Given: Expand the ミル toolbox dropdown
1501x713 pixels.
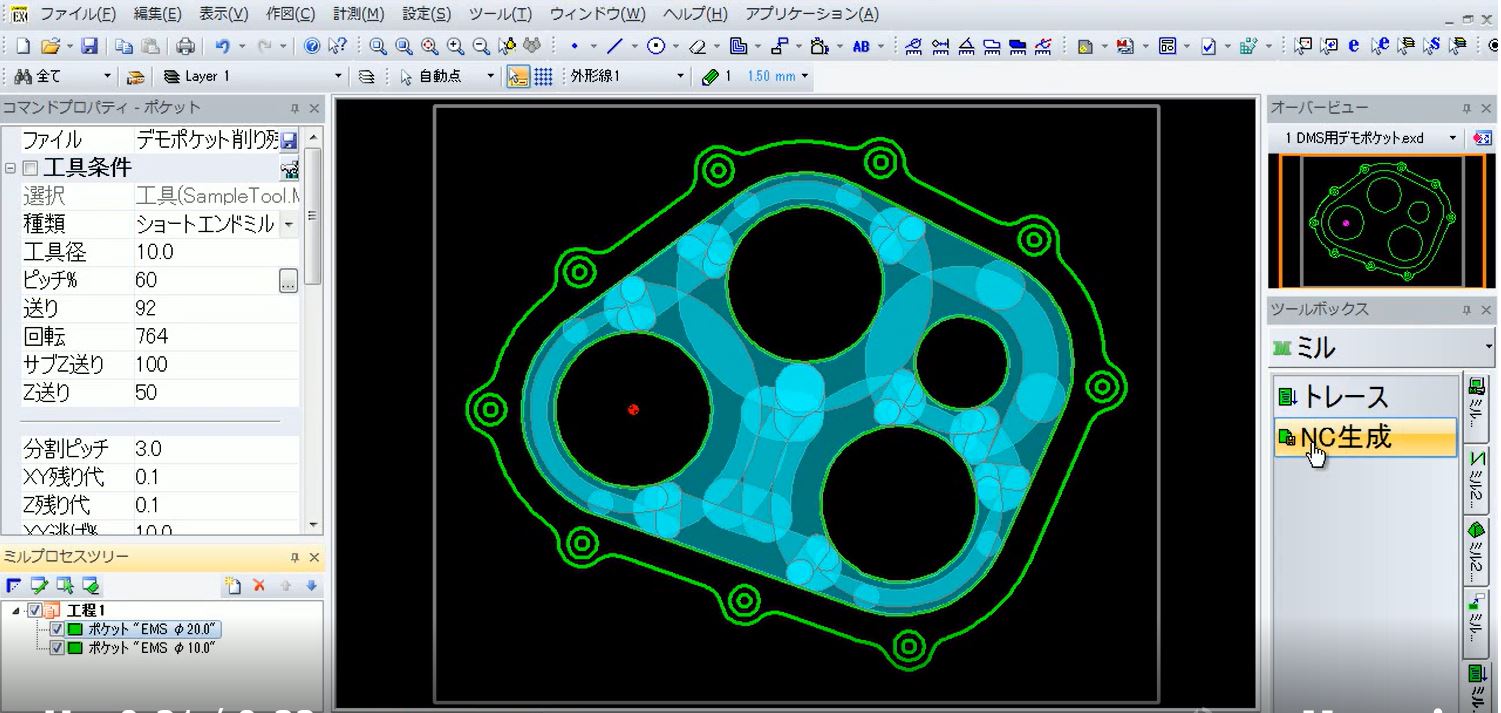Looking at the screenshot, I should pyautogui.click(x=1488, y=348).
